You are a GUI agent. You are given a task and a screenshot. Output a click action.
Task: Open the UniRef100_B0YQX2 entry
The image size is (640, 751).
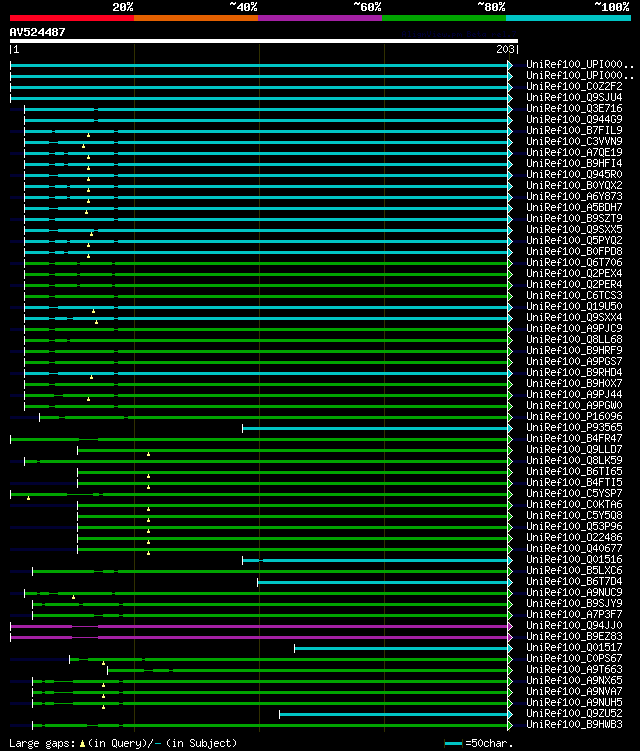click(x=574, y=185)
